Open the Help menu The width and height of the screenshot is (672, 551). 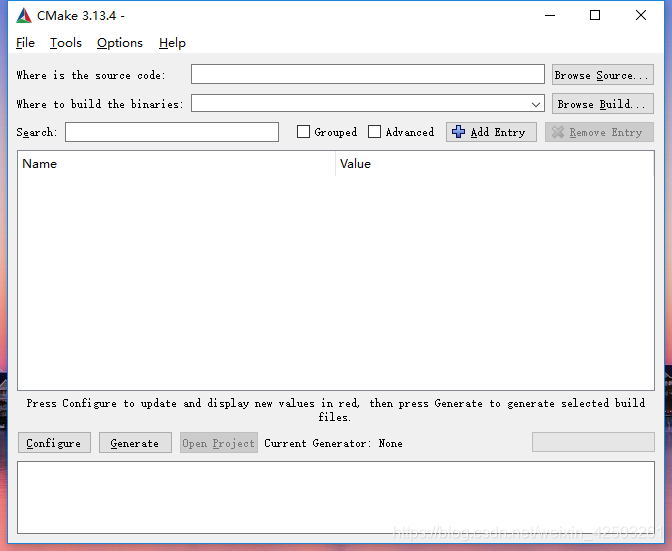click(x=172, y=43)
